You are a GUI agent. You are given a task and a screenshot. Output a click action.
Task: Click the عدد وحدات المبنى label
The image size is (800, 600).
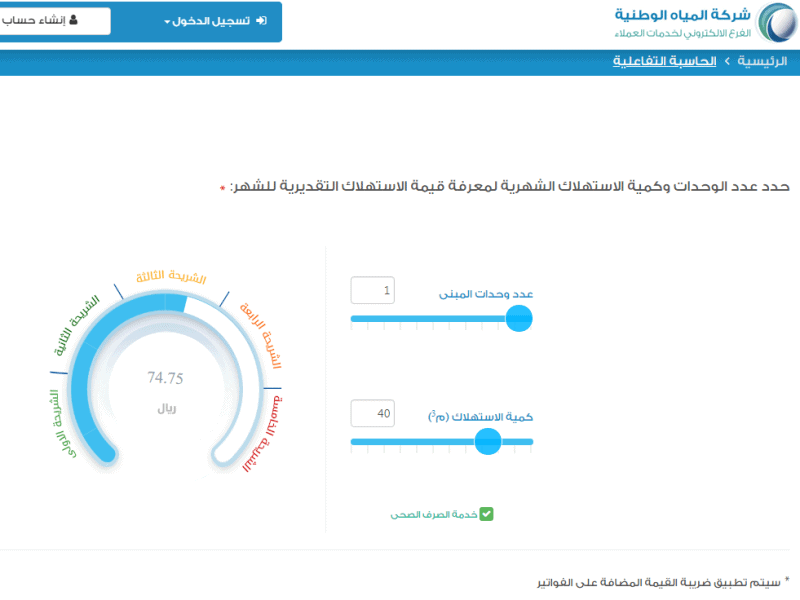coord(486,294)
